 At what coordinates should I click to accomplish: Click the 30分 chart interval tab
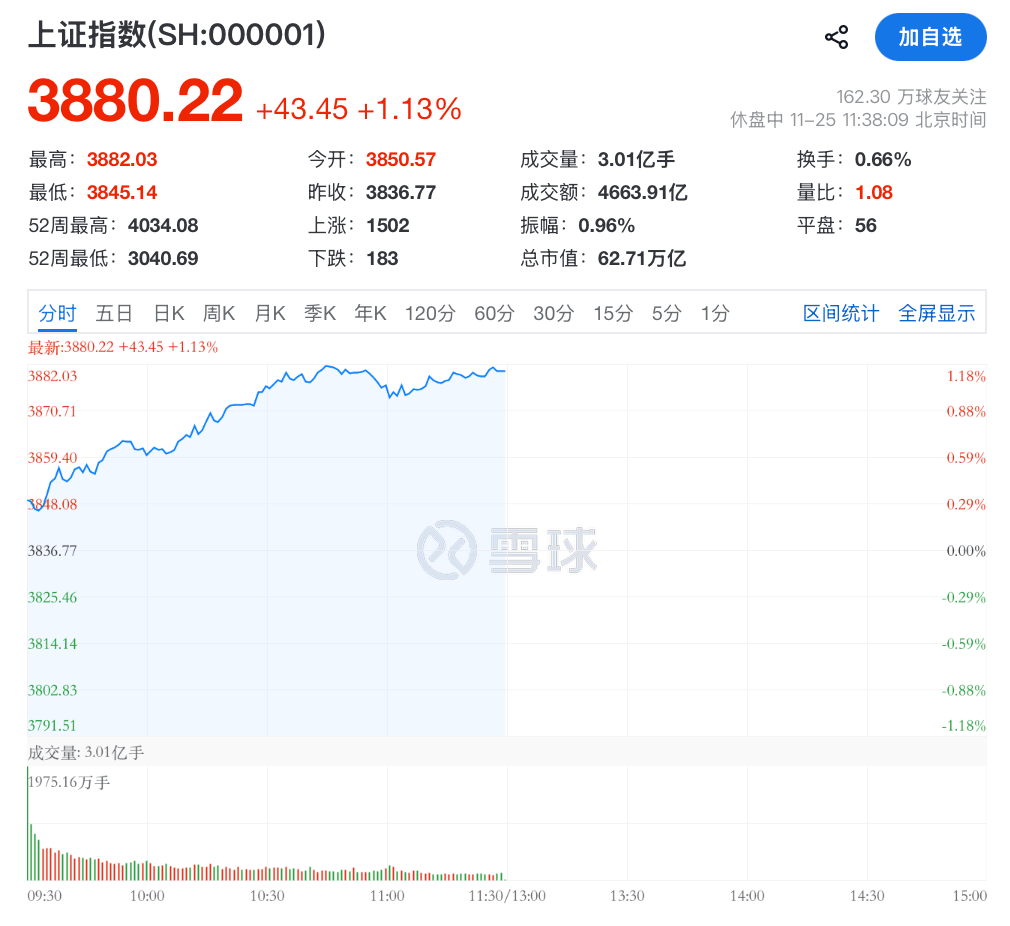[x=551, y=313]
